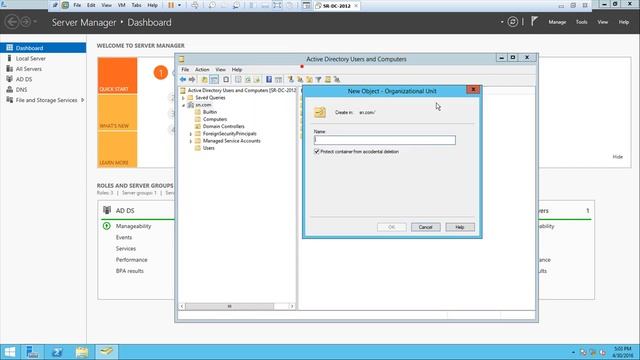Click the blue Help icon in toolbar

(x=269, y=80)
